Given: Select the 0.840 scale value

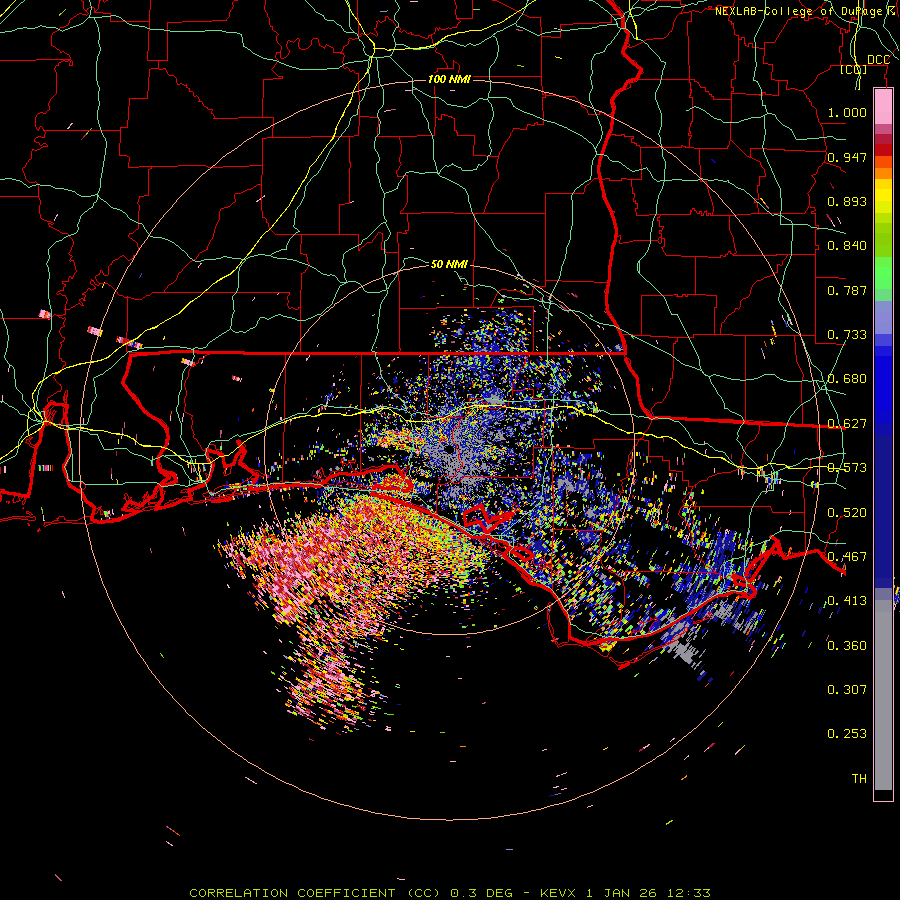Looking at the screenshot, I should click(x=847, y=246).
